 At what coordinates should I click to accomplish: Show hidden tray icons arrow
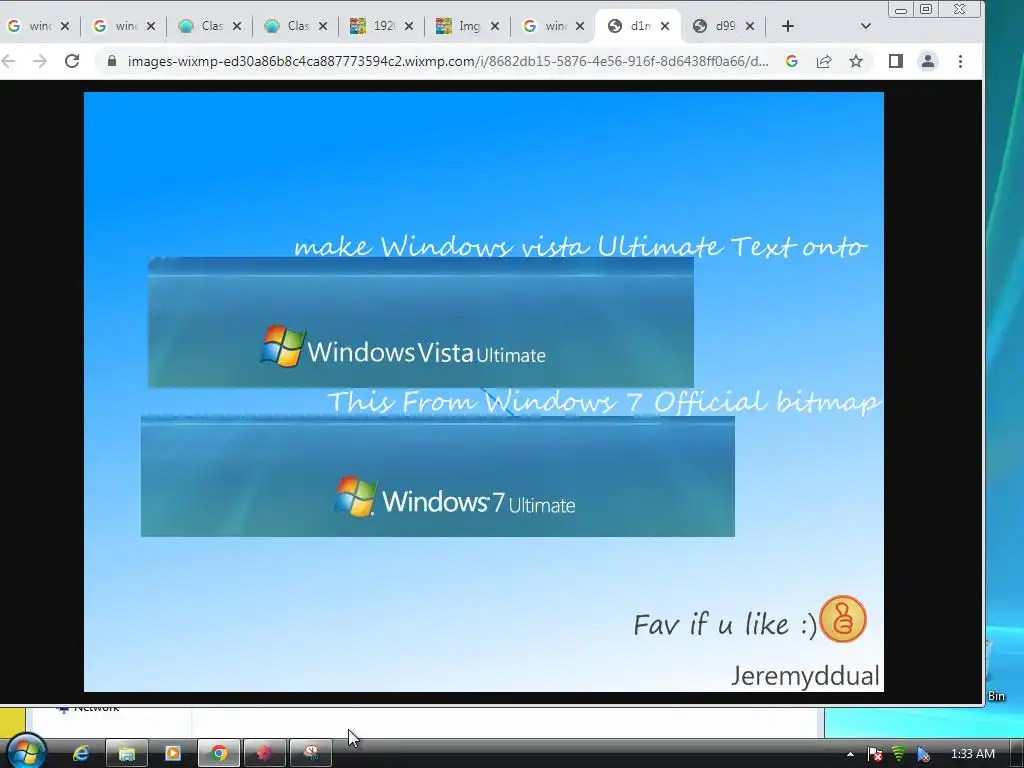tap(850, 754)
